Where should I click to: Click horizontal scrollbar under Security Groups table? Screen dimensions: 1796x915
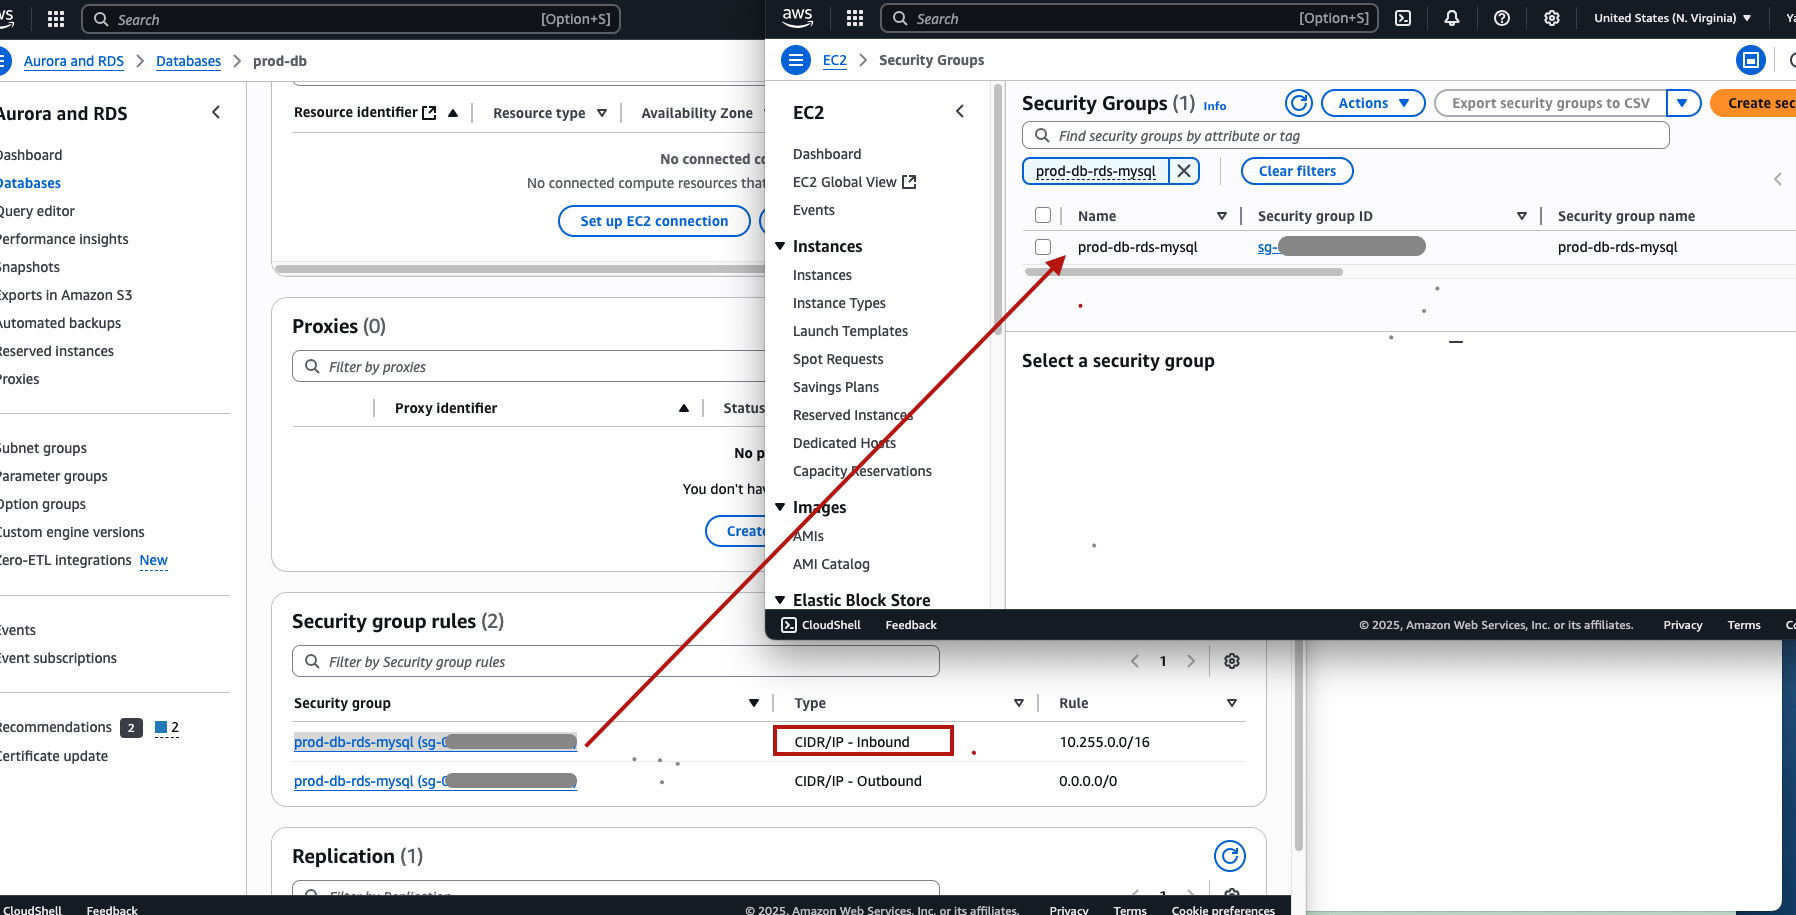pyautogui.click(x=1184, y=271)
